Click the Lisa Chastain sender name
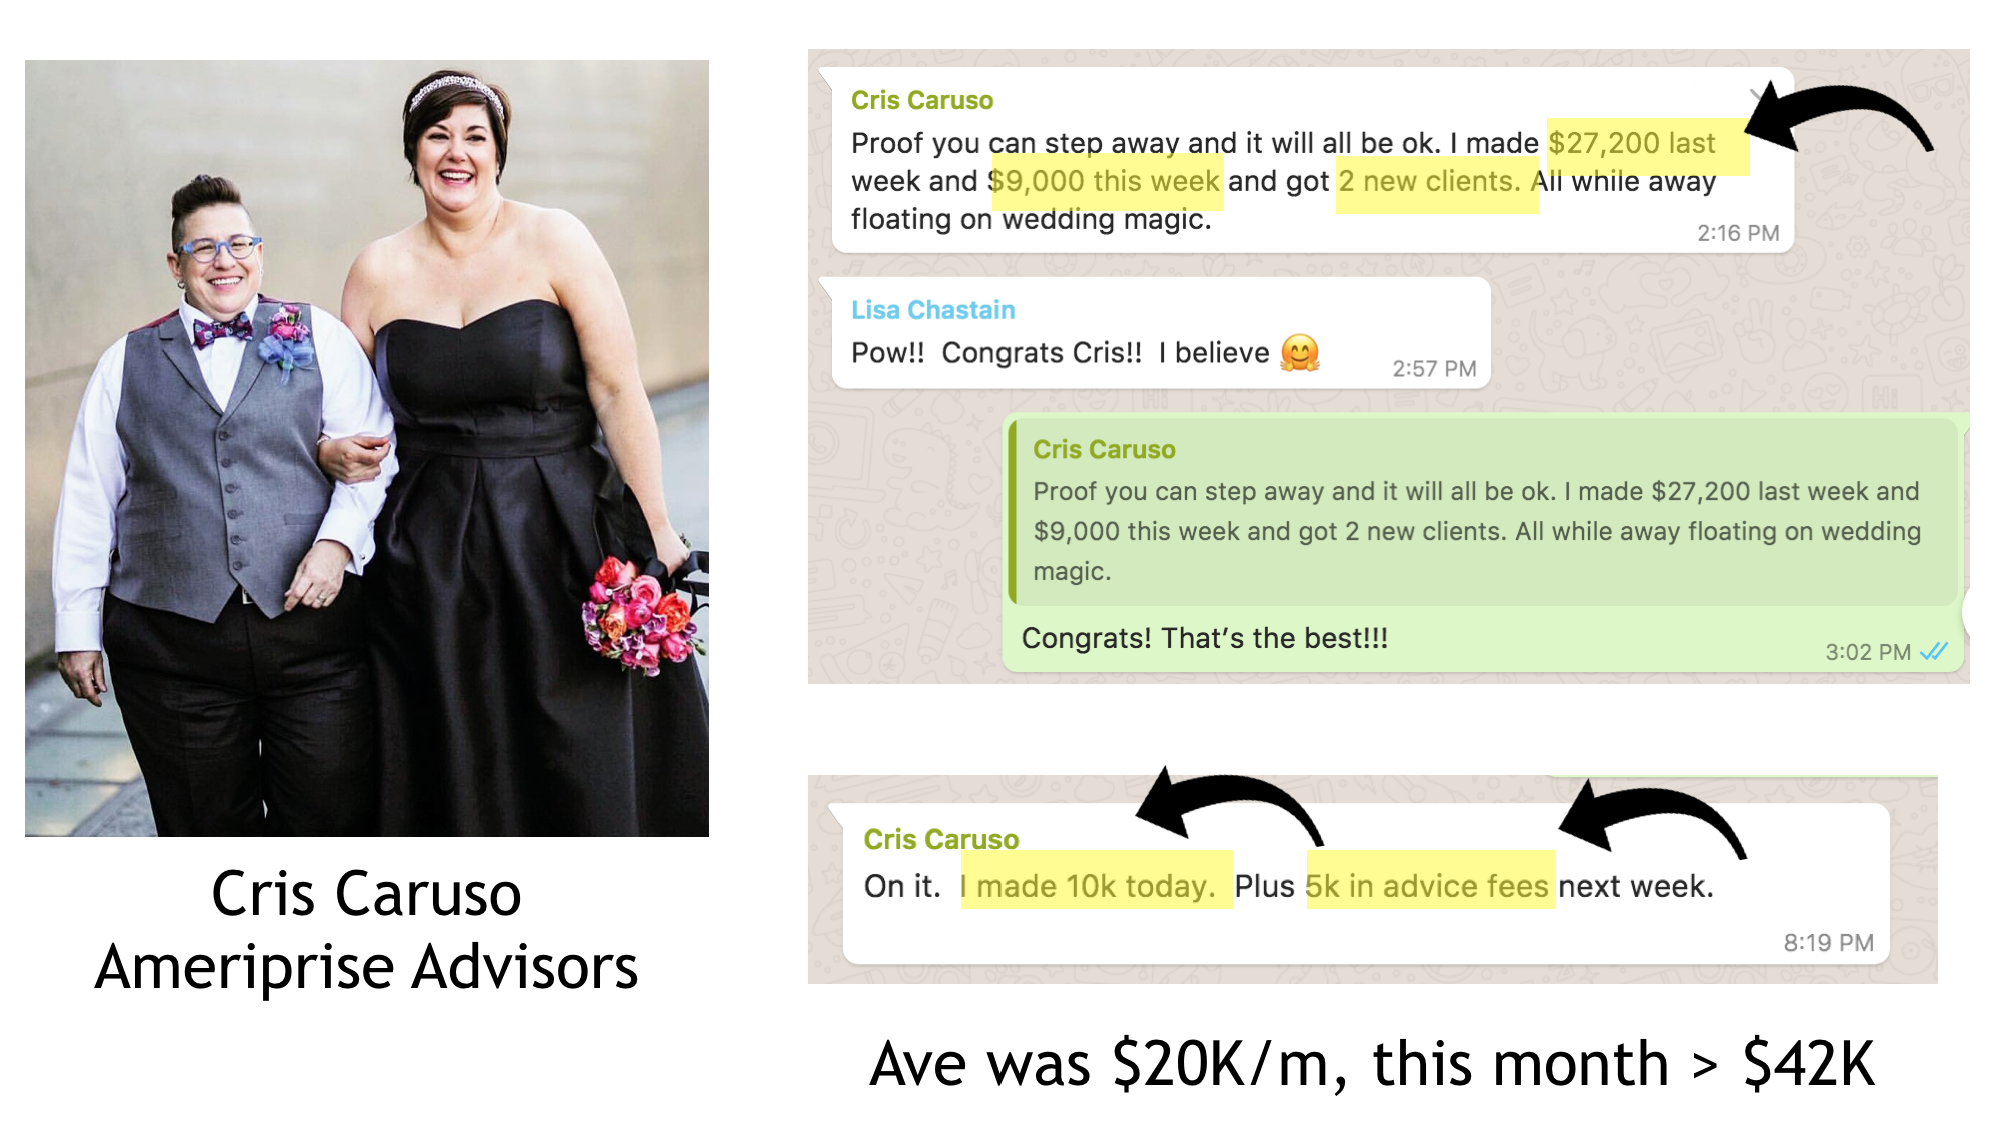This screenshot has width=1994, height=1128. tap(933, 310)
